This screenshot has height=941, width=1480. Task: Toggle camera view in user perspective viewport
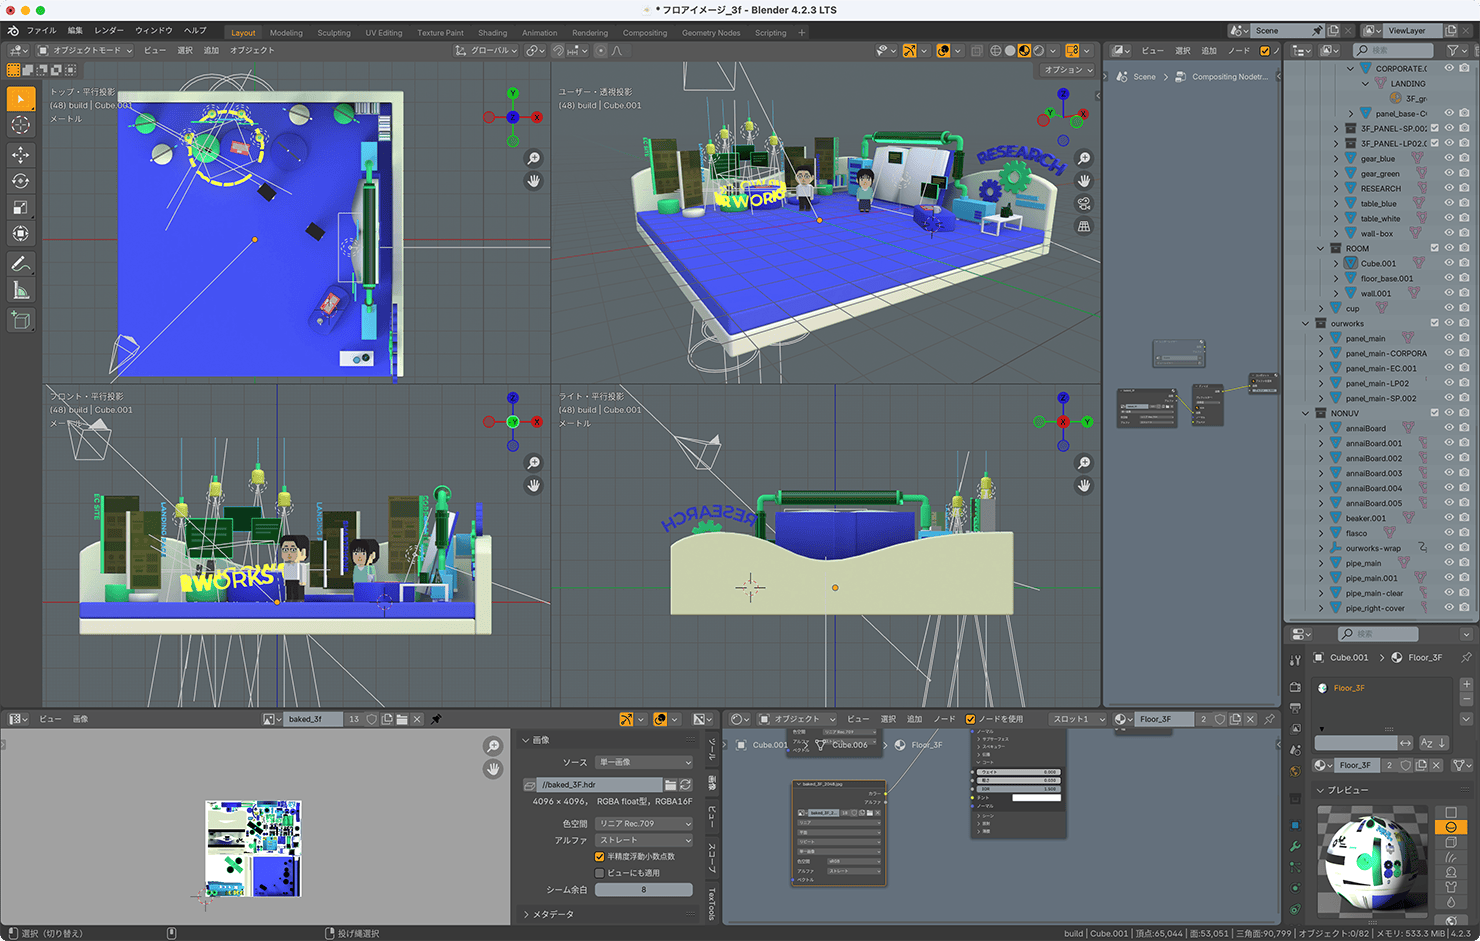(1084, 204)
